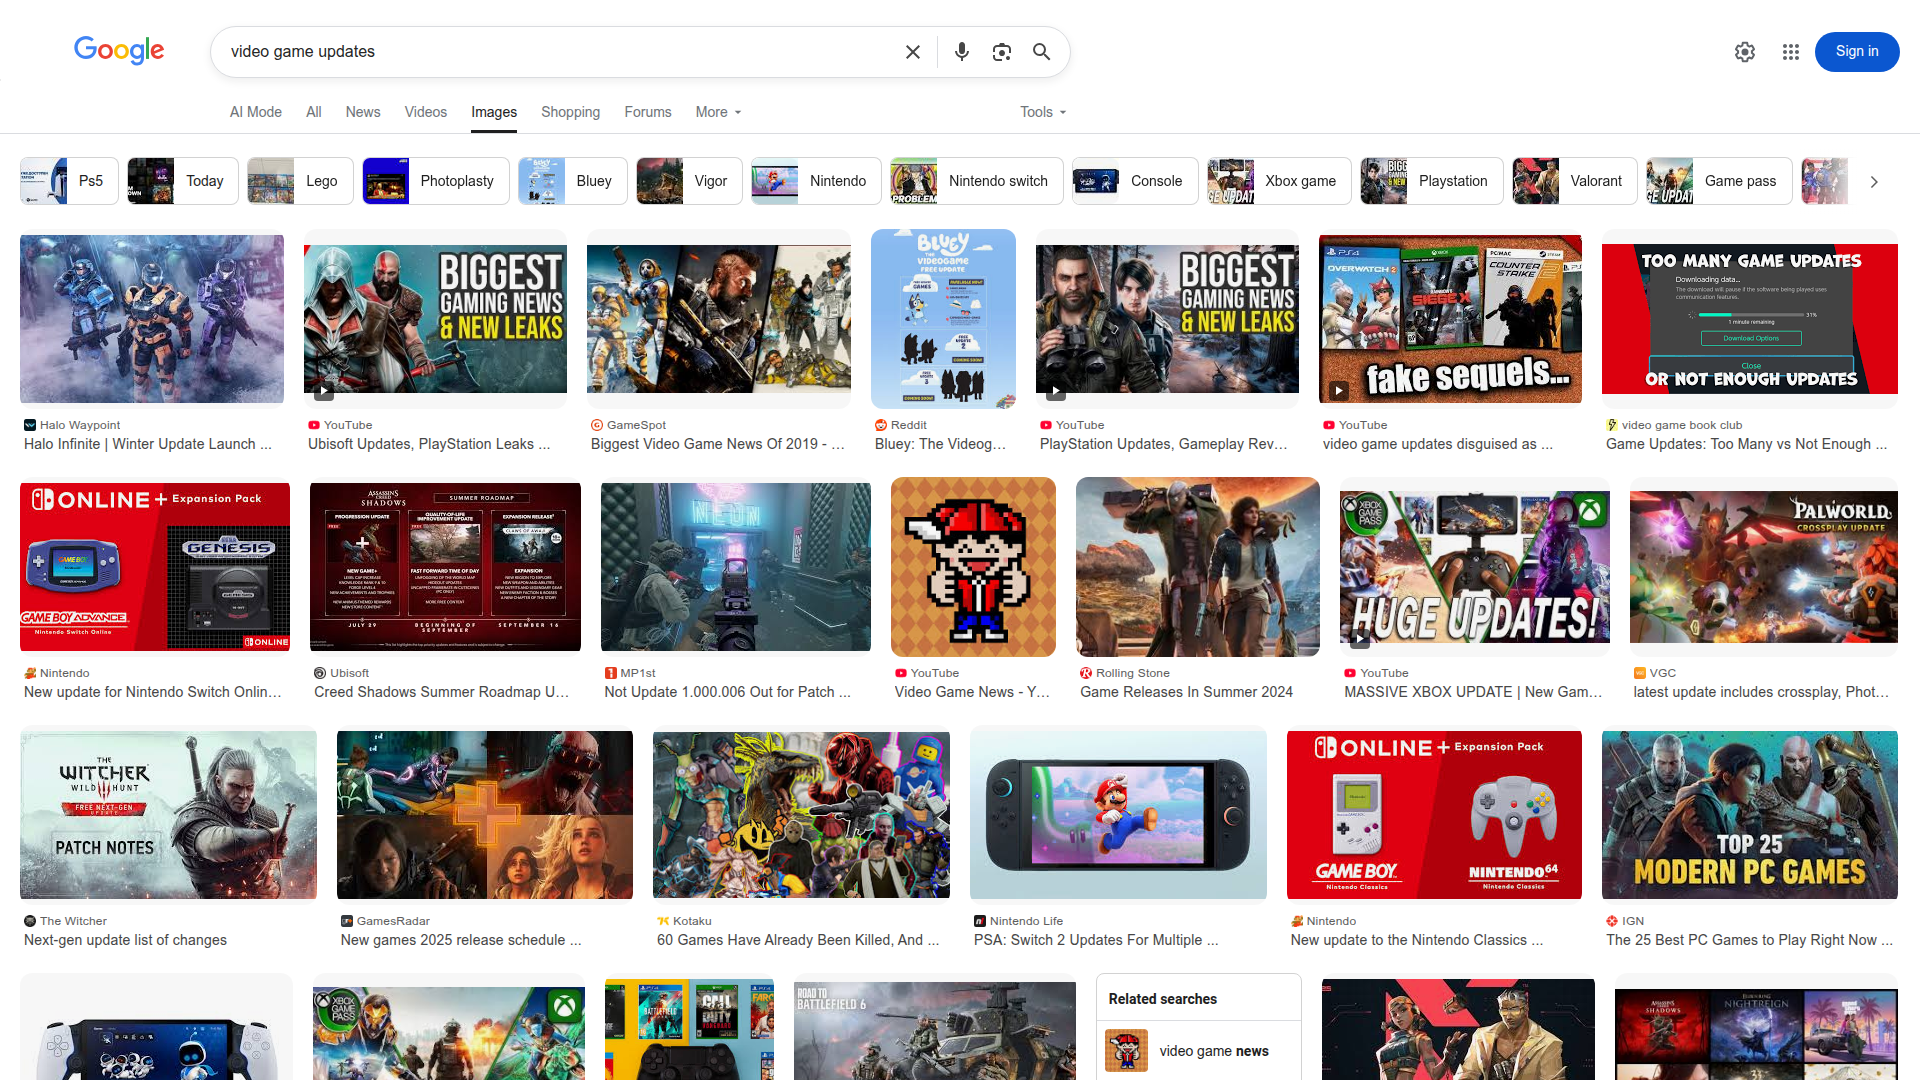Switch to the Shopping tab
Screen dimensions: 1920x1080
(x=570, y=112)
